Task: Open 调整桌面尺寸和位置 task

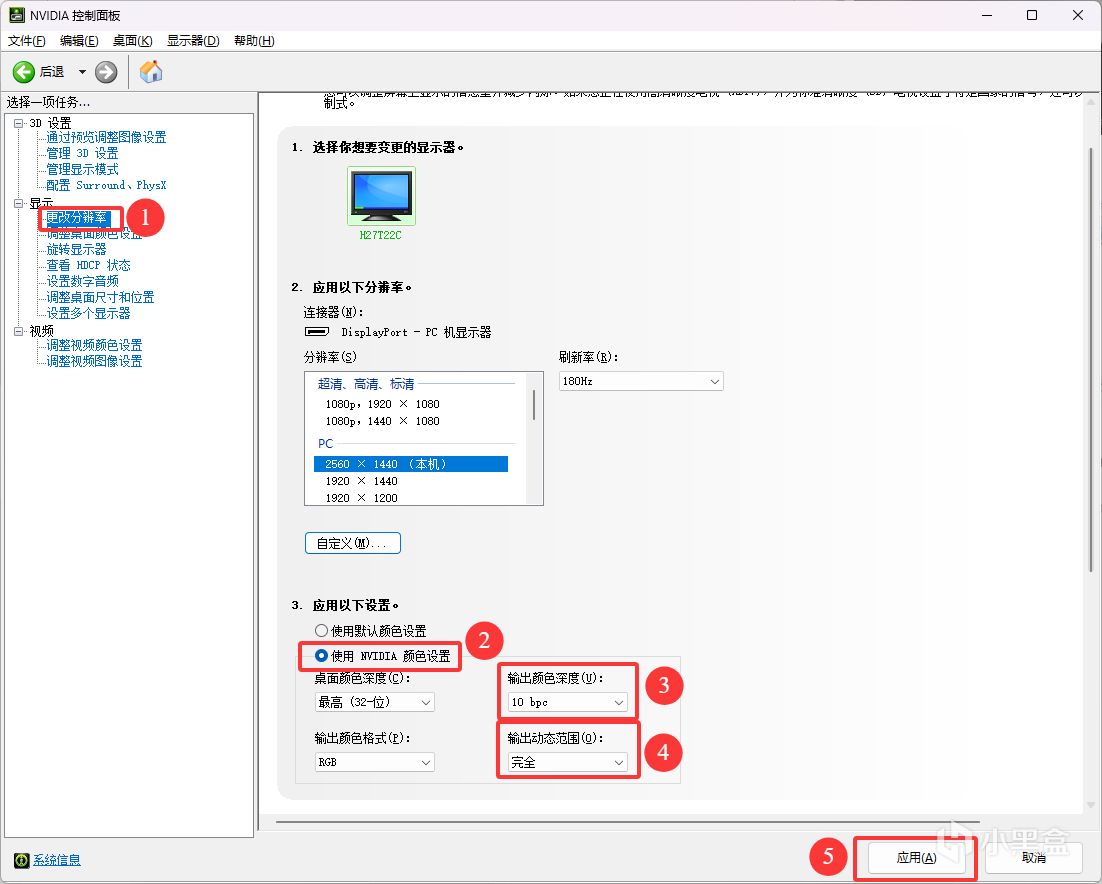Action: click(x=101, y=297)
